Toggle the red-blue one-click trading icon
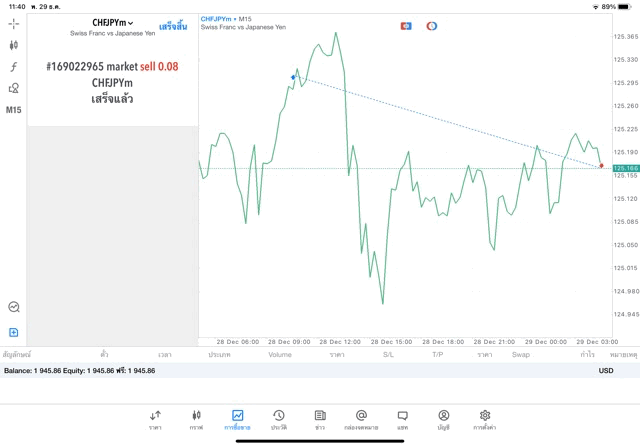This screenshot has height=447, width=640. (x=406, y=25)
